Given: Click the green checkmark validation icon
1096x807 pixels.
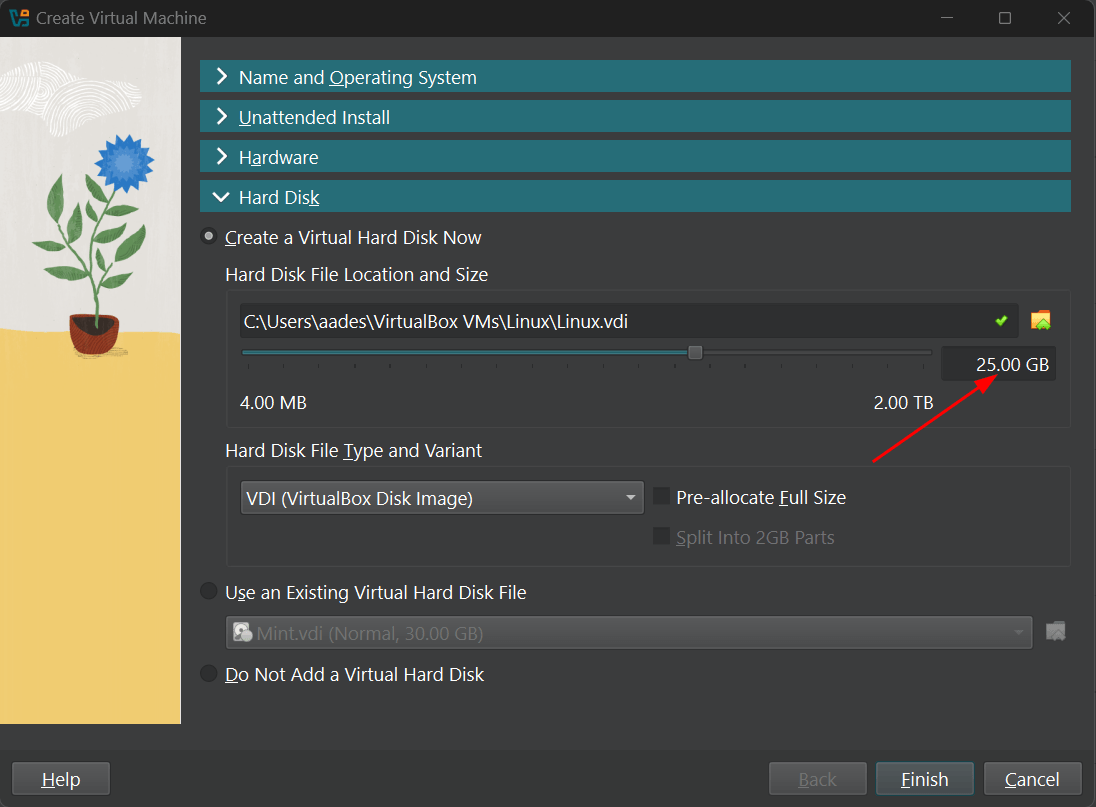Looking at the screenshot, I should pyautogui.click(x=1001, y=320).
